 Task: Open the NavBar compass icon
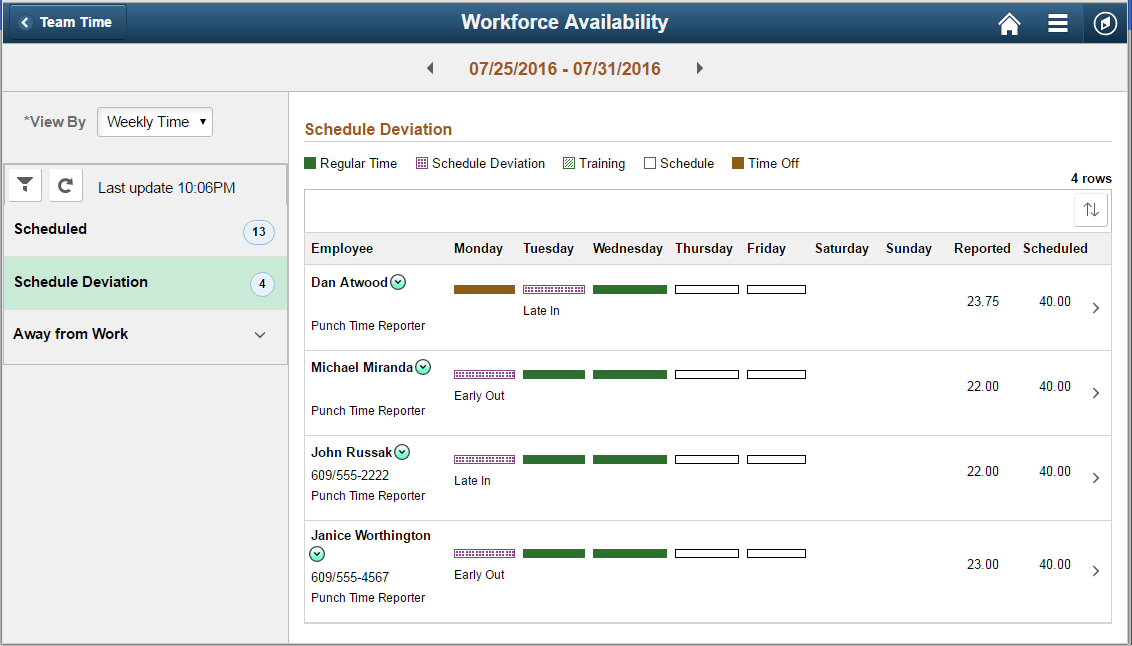(1105, 22)
